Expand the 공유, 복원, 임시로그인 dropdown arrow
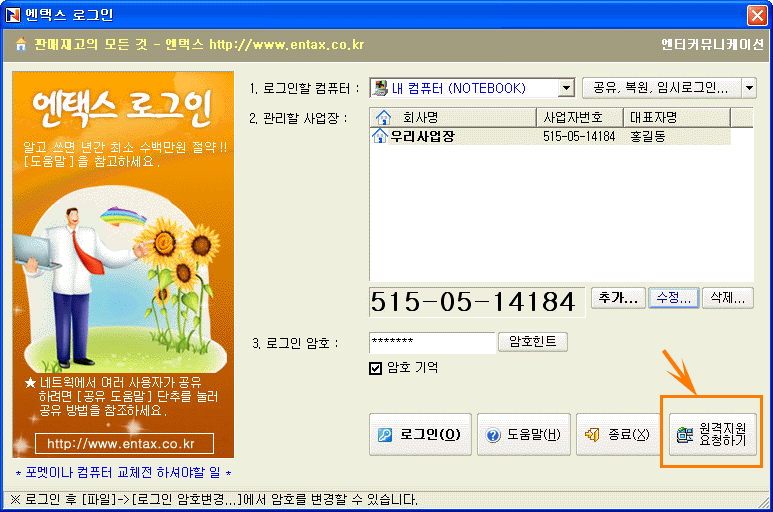 coord(749,88)
